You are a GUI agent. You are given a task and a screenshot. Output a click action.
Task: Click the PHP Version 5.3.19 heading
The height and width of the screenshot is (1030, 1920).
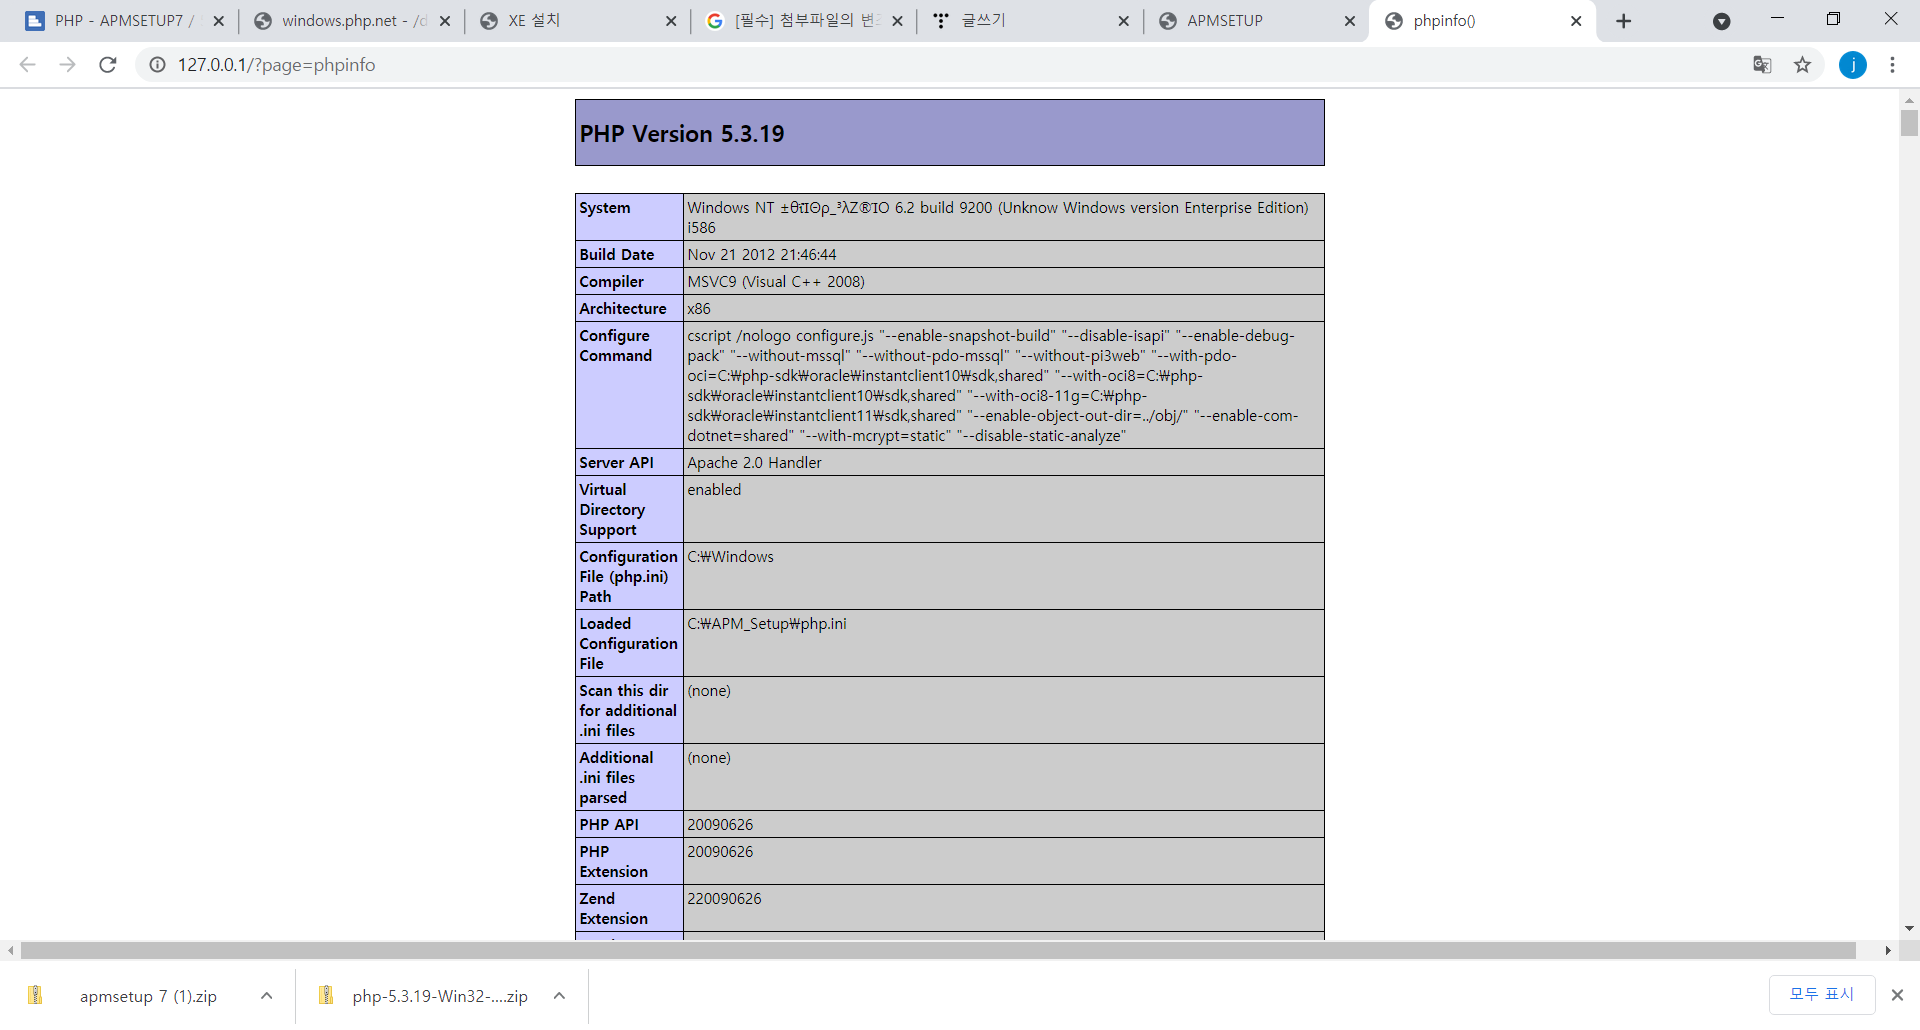pyautogui.click(x=682, y=134)
